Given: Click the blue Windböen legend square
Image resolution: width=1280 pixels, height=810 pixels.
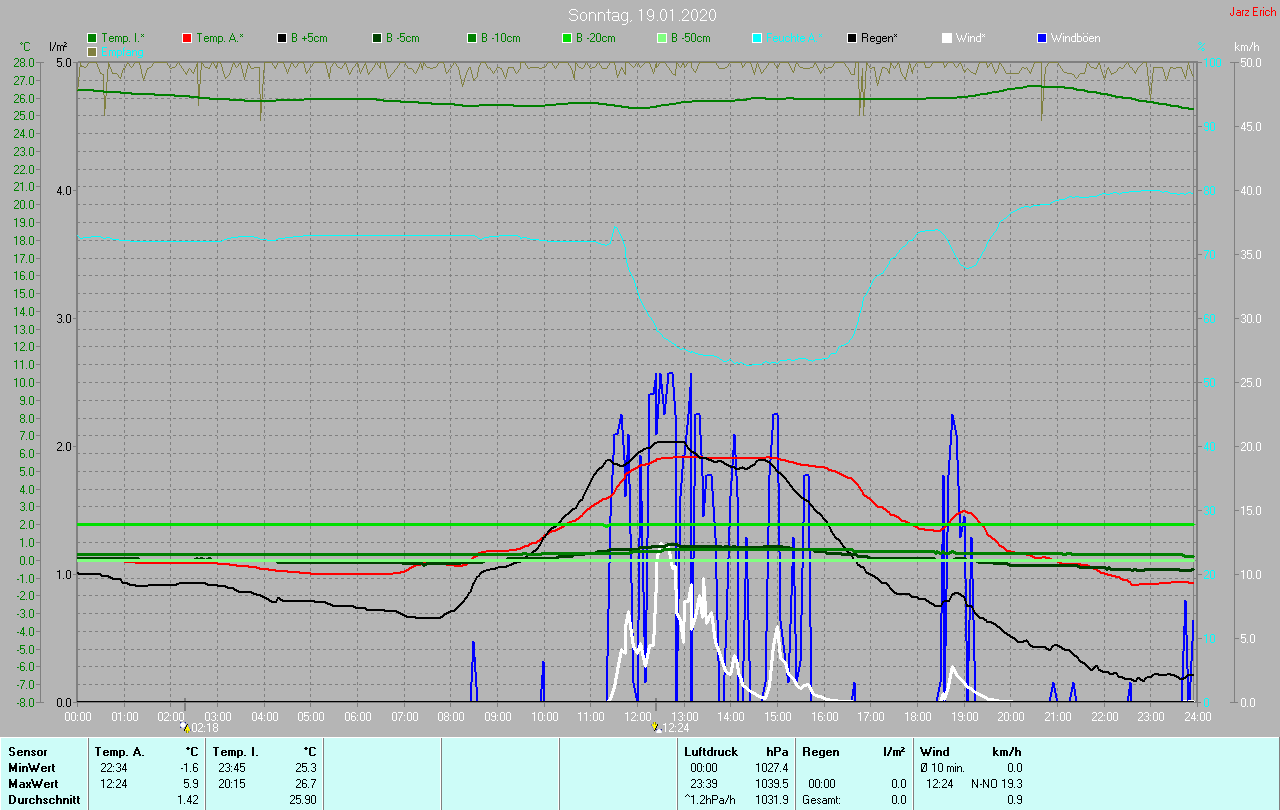Looking at the screenshot, I should click(1042, 38).
